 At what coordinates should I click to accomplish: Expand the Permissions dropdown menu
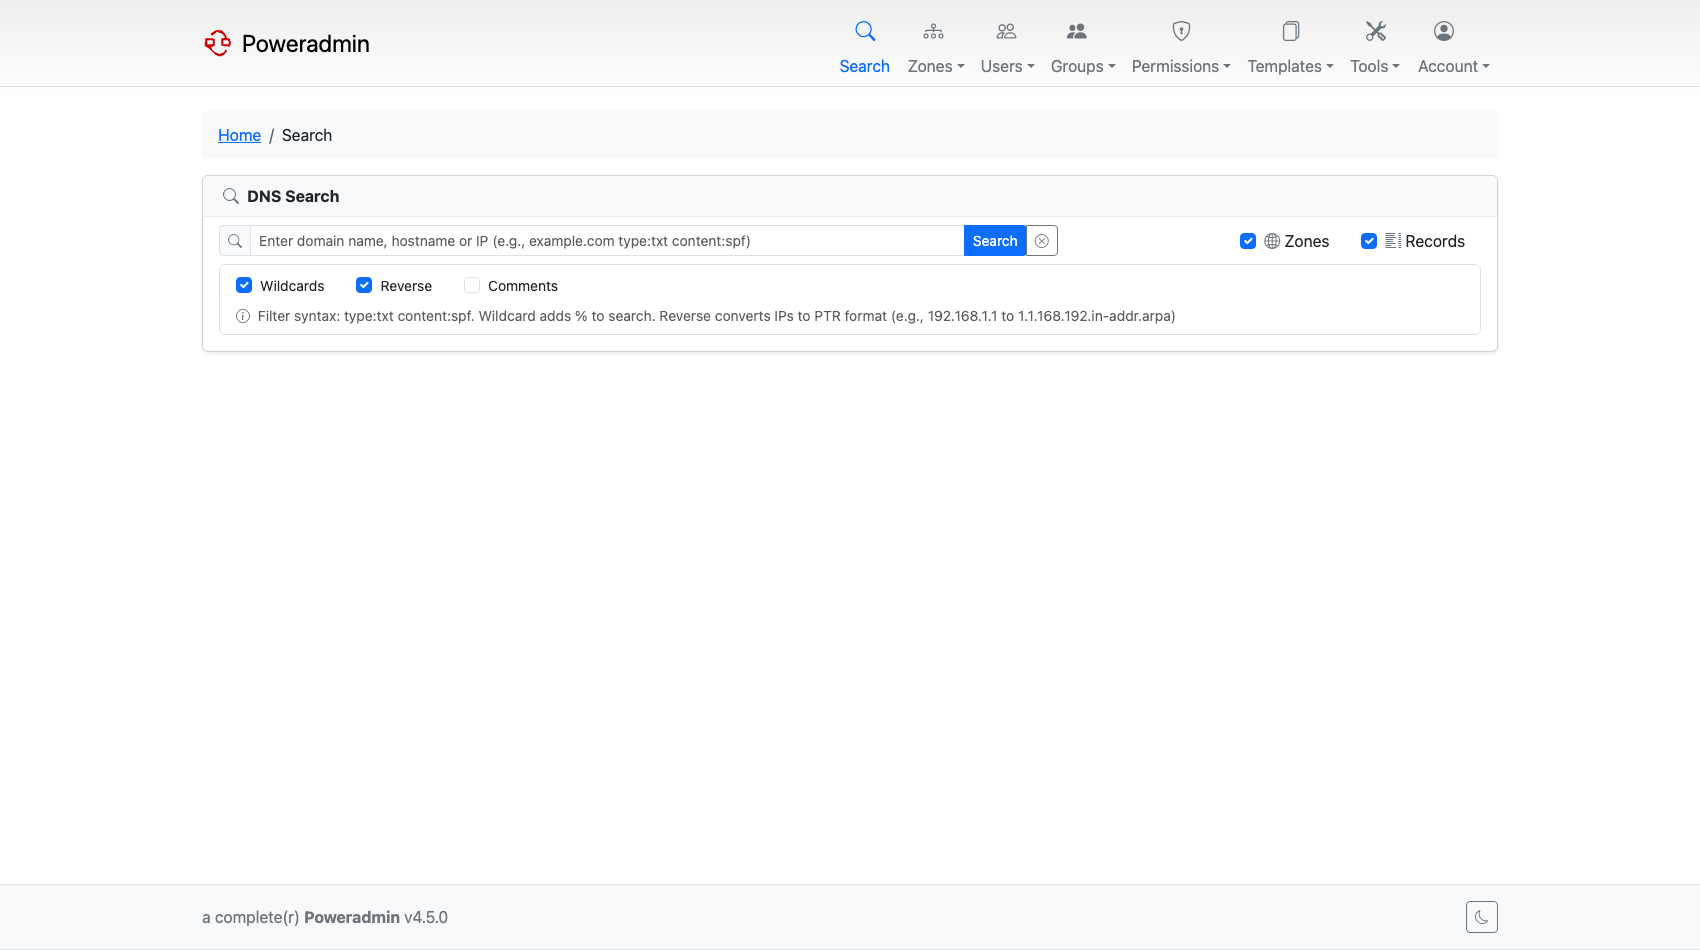(x=1181, y=66)
